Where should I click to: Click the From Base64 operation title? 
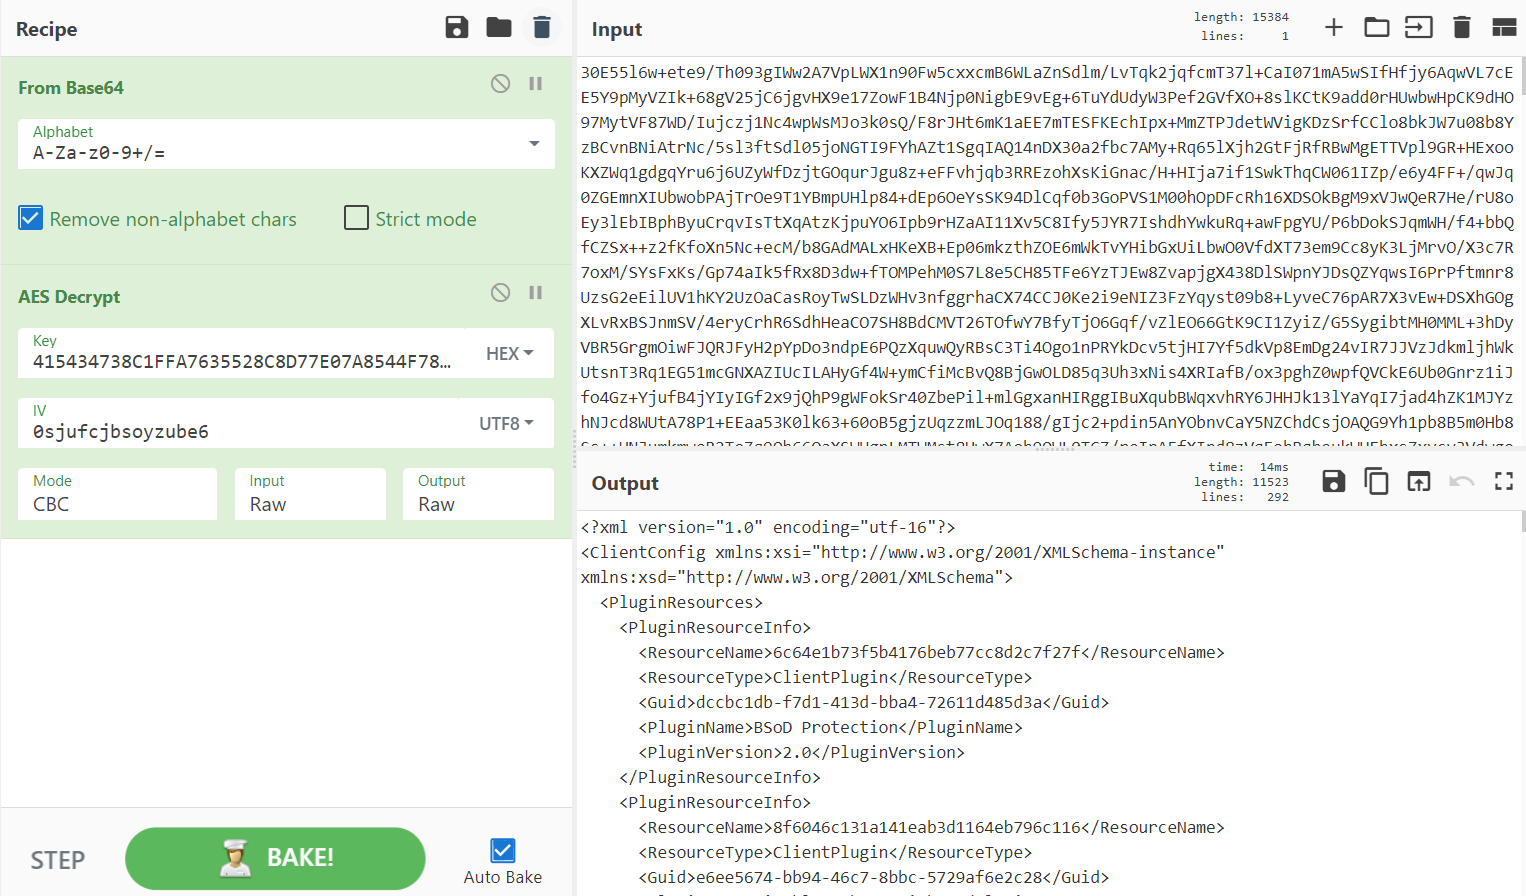point(71,88)
